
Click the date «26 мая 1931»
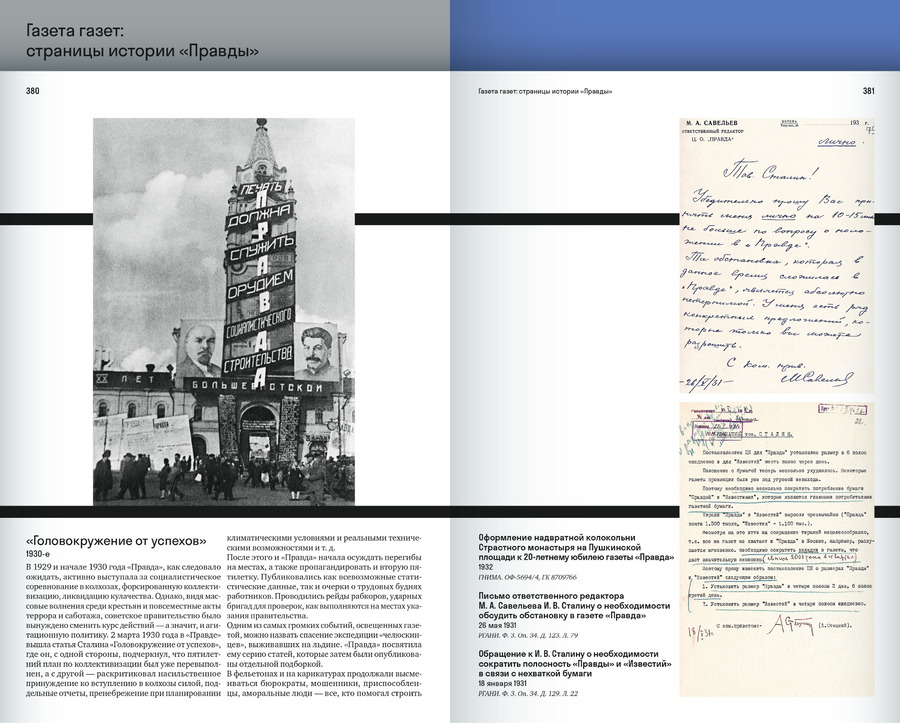[497, 625]
